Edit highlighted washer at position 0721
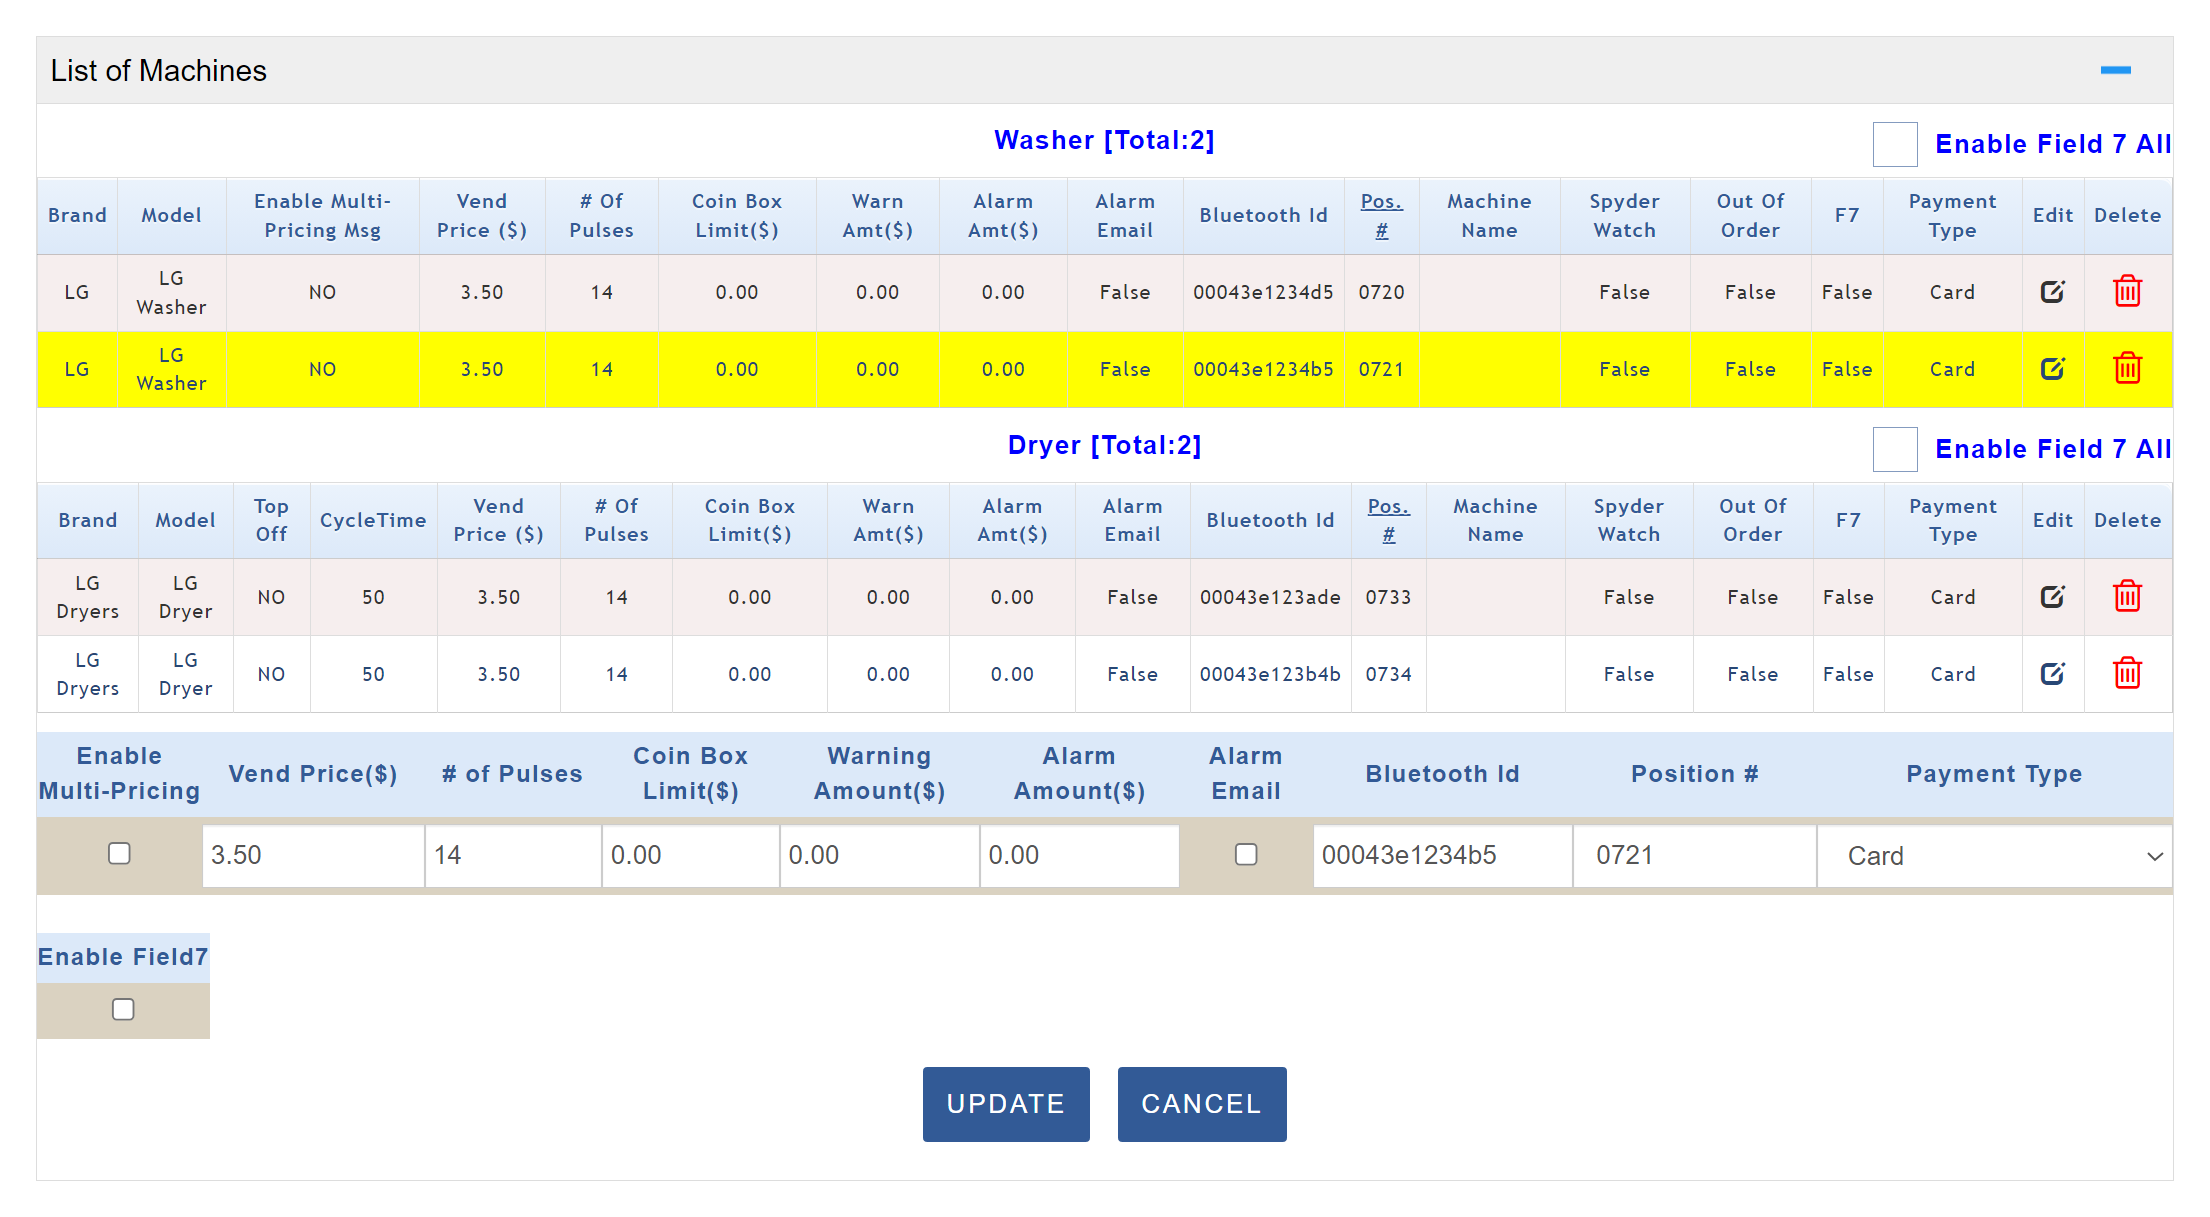 point(2052,369)
